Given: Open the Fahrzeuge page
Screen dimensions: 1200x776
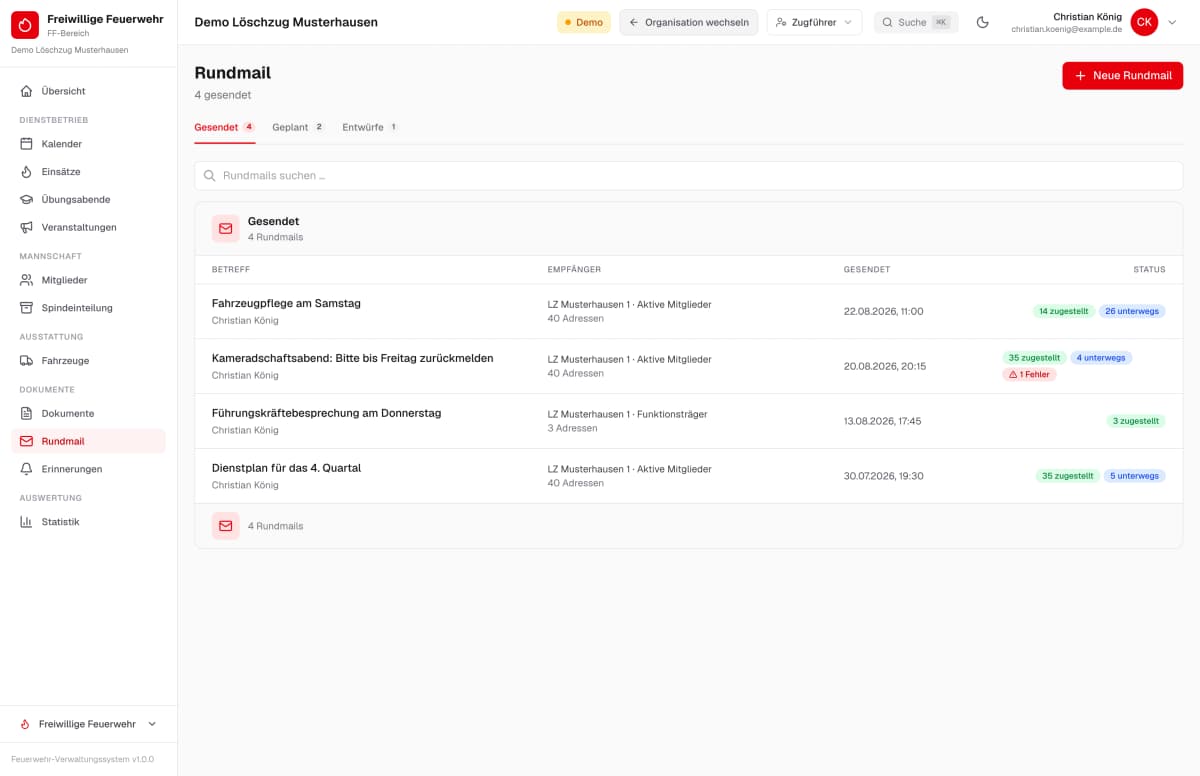Looking at the screenshot, I should tap(88, 361).
